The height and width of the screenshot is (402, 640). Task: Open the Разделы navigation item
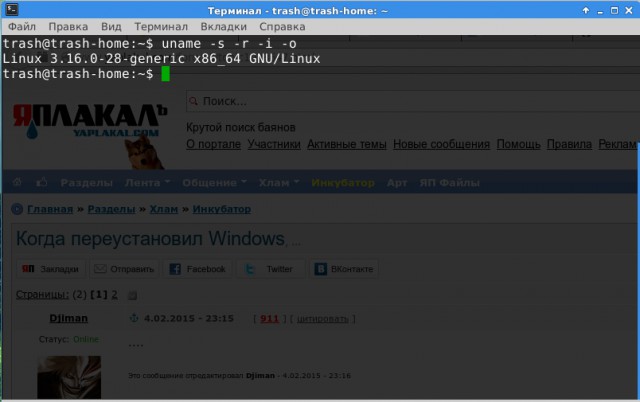pos(87,182)
